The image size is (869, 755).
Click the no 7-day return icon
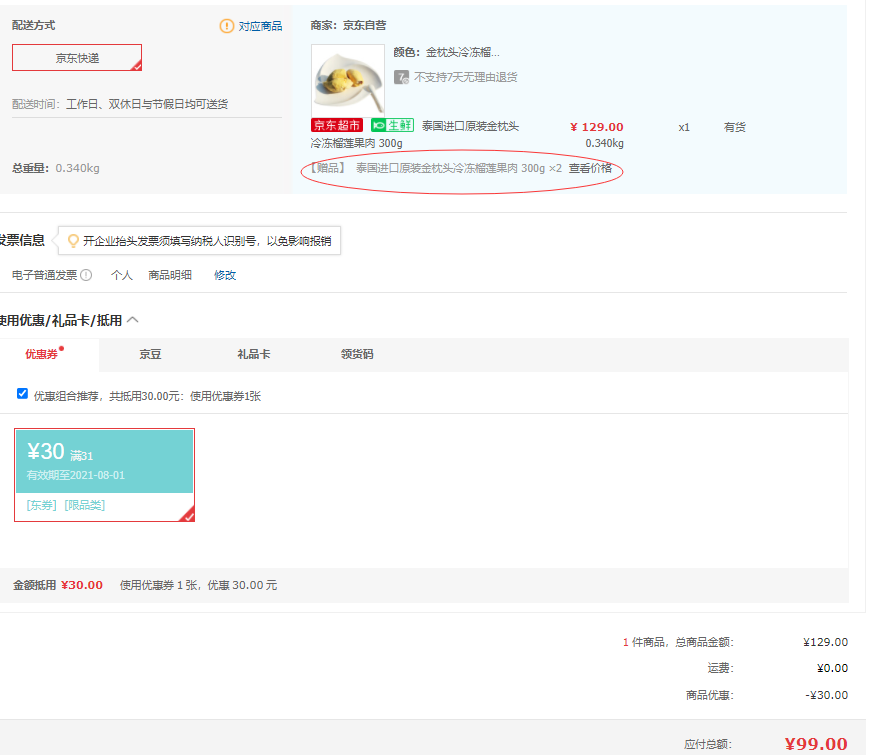(401, 77)
